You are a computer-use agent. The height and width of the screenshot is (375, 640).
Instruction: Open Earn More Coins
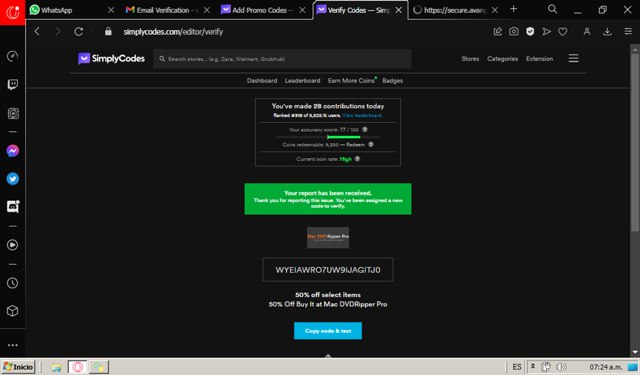coord(351,81)
